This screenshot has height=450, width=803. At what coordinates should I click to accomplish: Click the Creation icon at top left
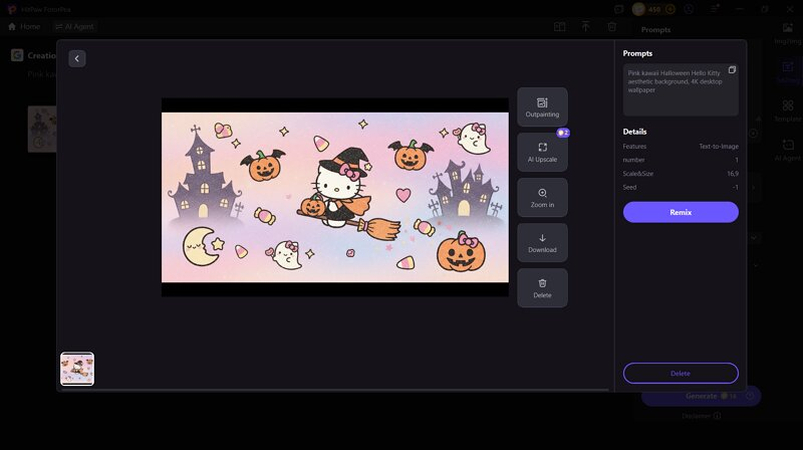tap(17, 55)
